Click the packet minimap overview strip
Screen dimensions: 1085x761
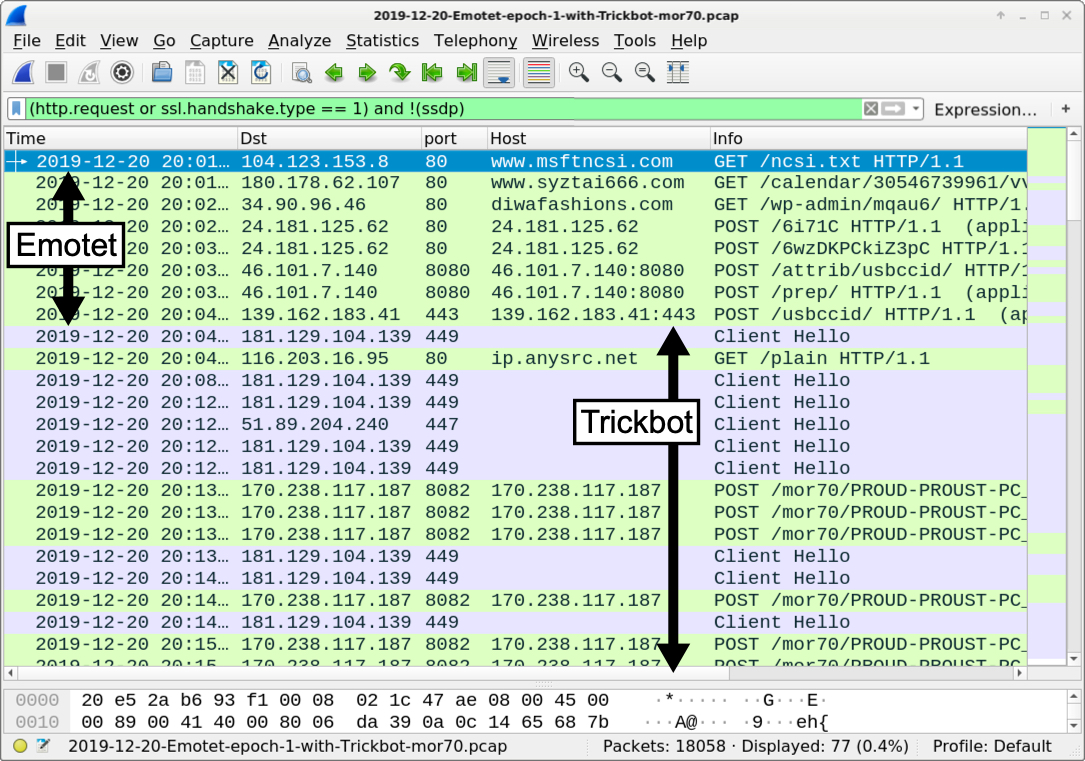(1046, 394)
